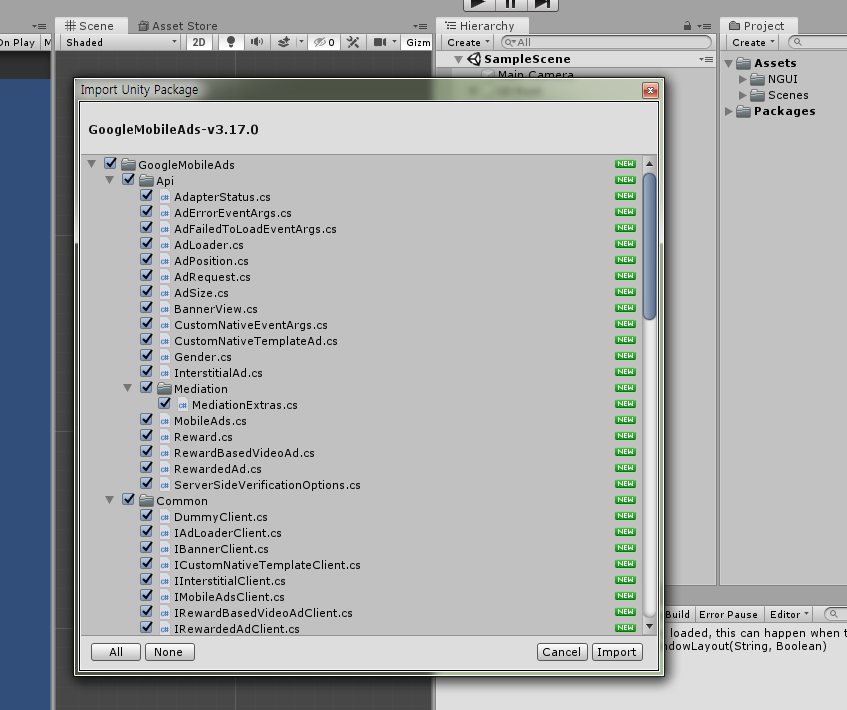Image resolution: width=847 pixels, height=710 pixels.
Task: Switch to the Asset Store tab
Action: pyautogui.click(x=178, y=26)
